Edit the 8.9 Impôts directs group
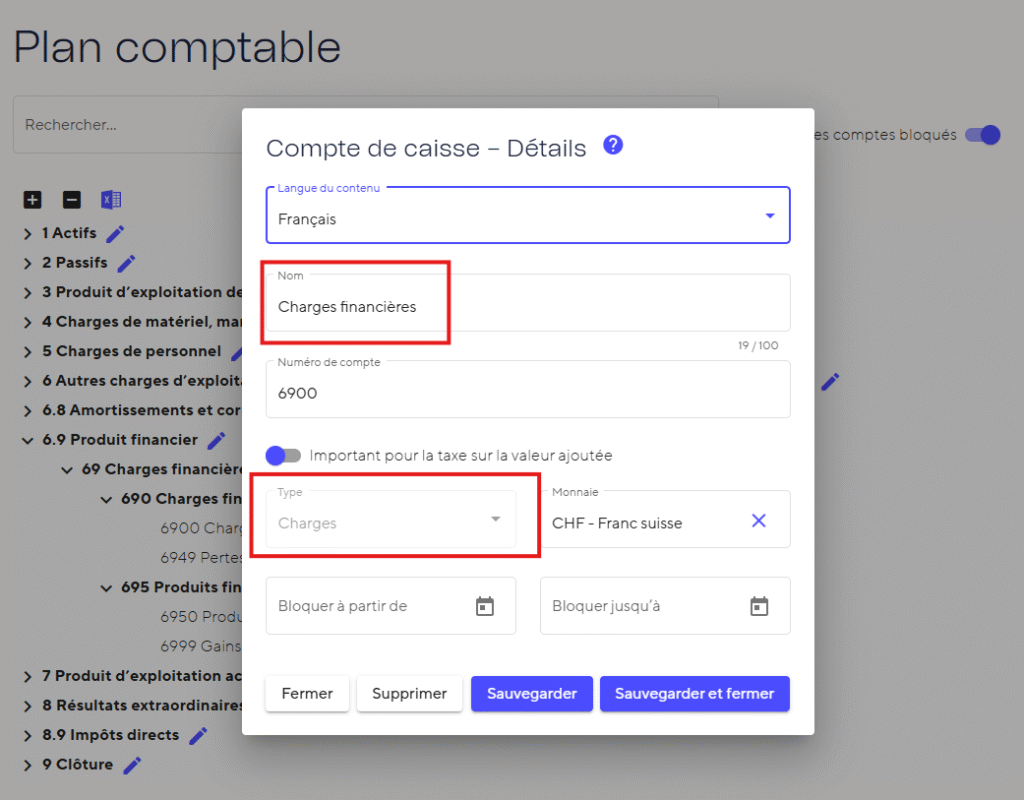1024x800 pixels. 198,736
